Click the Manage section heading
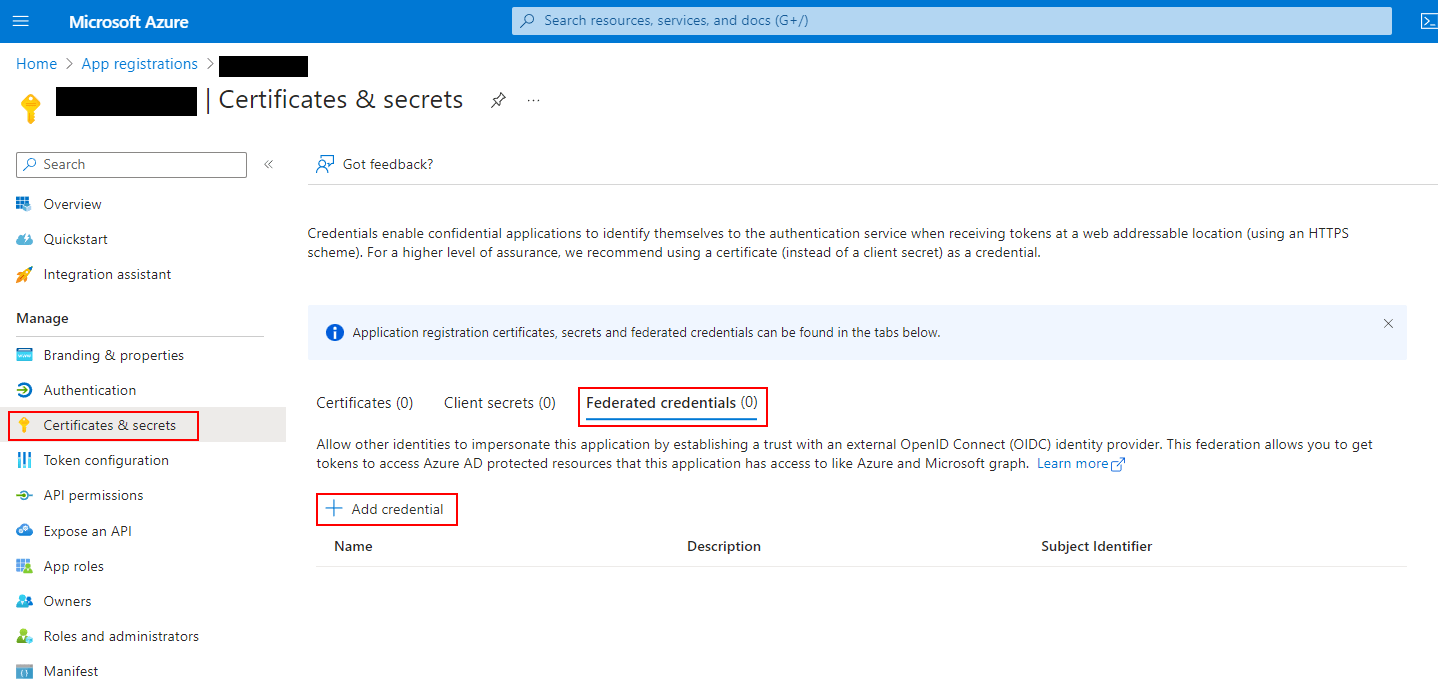Screen dimensions: 1438x692 click(42, 318)
